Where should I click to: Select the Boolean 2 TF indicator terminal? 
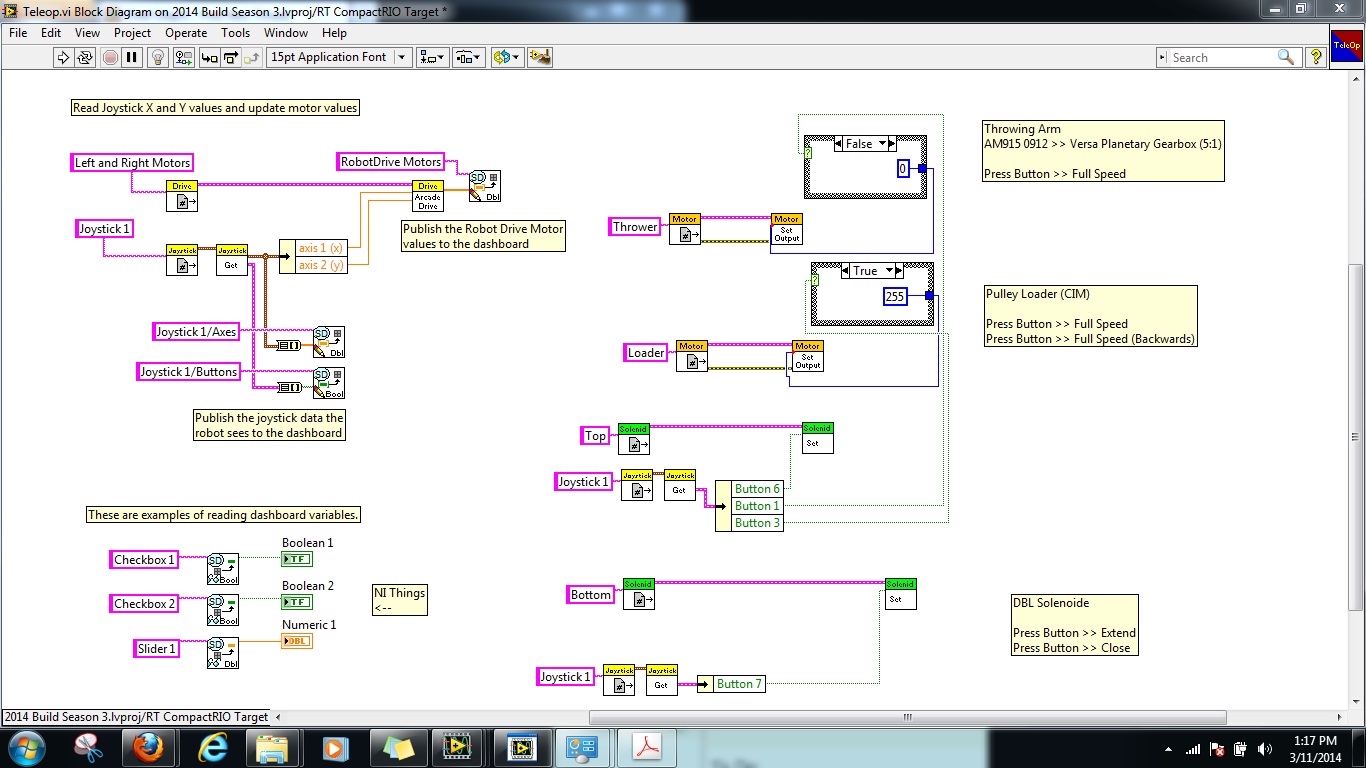click(297, 602)
